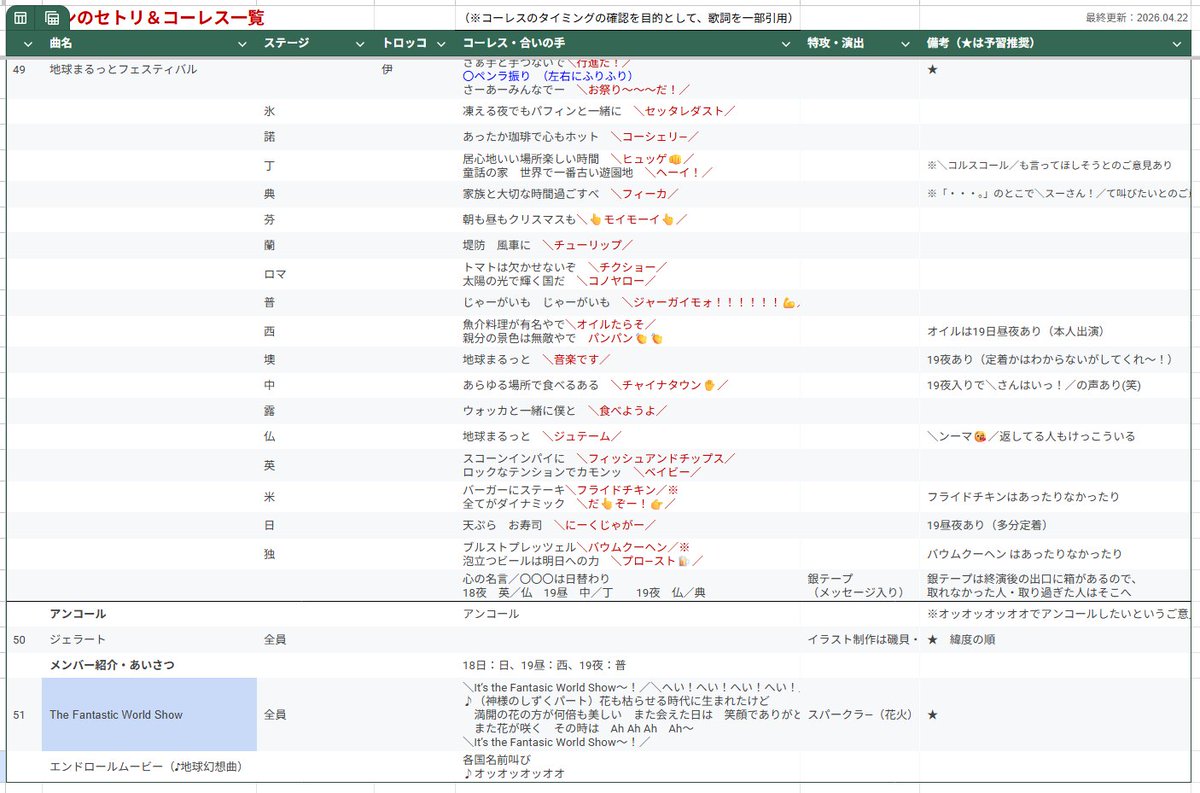
Task: Click the メンバー紹介・あいさつ row label
Action: (114, 665)
